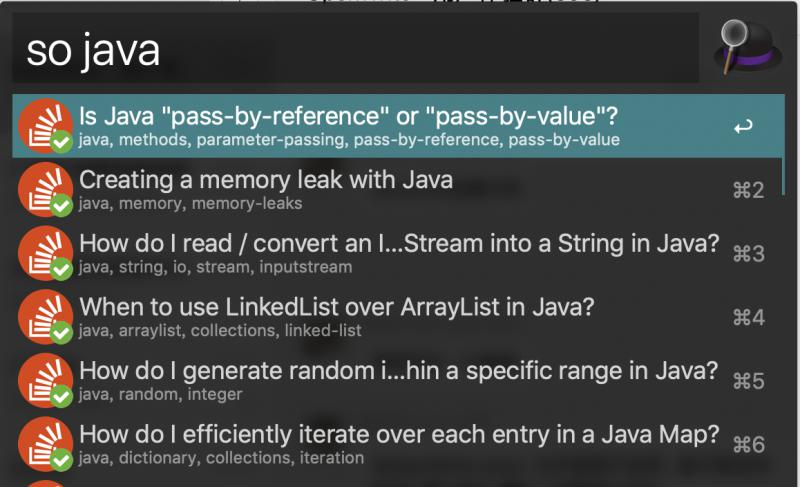Click the ⌘2 shortcut label

[748, 190]
